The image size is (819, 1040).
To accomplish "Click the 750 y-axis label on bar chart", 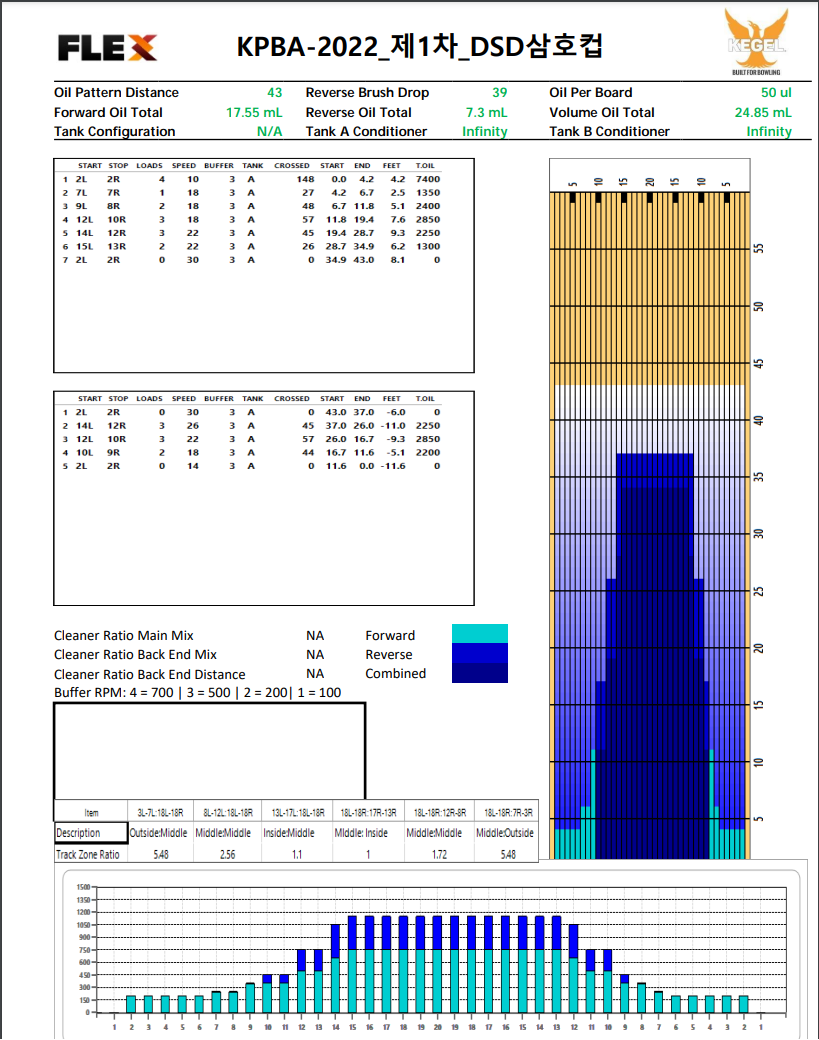I will [x=84, y=950].
